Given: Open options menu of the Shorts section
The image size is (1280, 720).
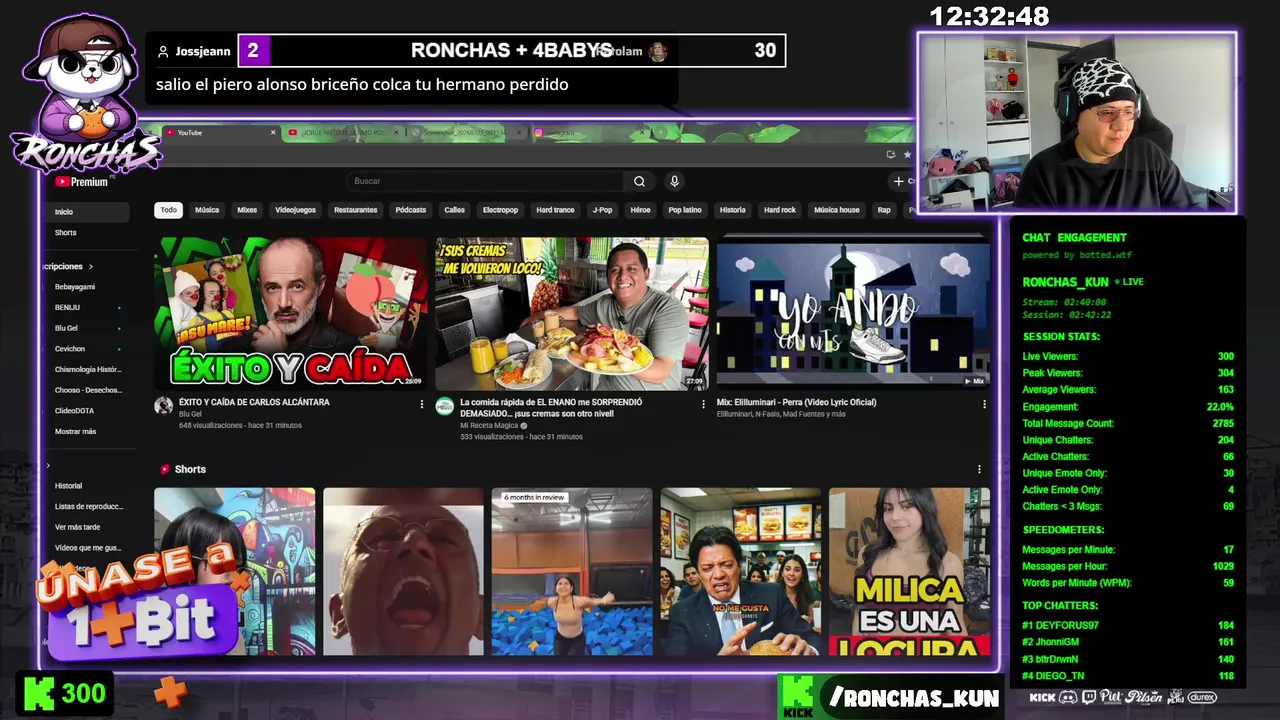Looking at the screenshot, I should 979,469.
